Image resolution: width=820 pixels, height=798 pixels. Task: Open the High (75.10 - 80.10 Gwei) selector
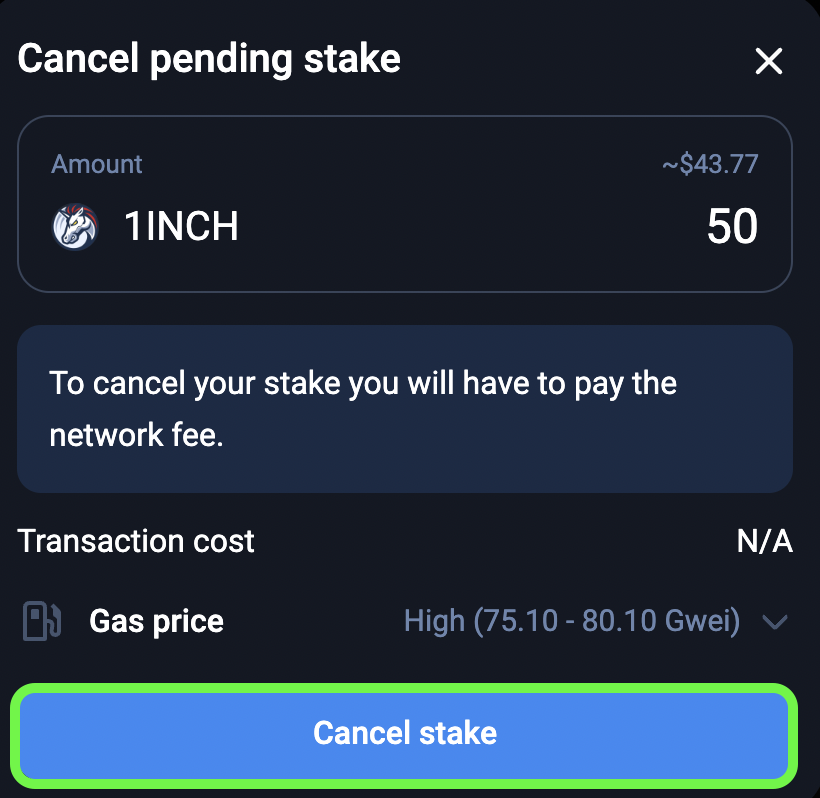[x=571, y=622]
